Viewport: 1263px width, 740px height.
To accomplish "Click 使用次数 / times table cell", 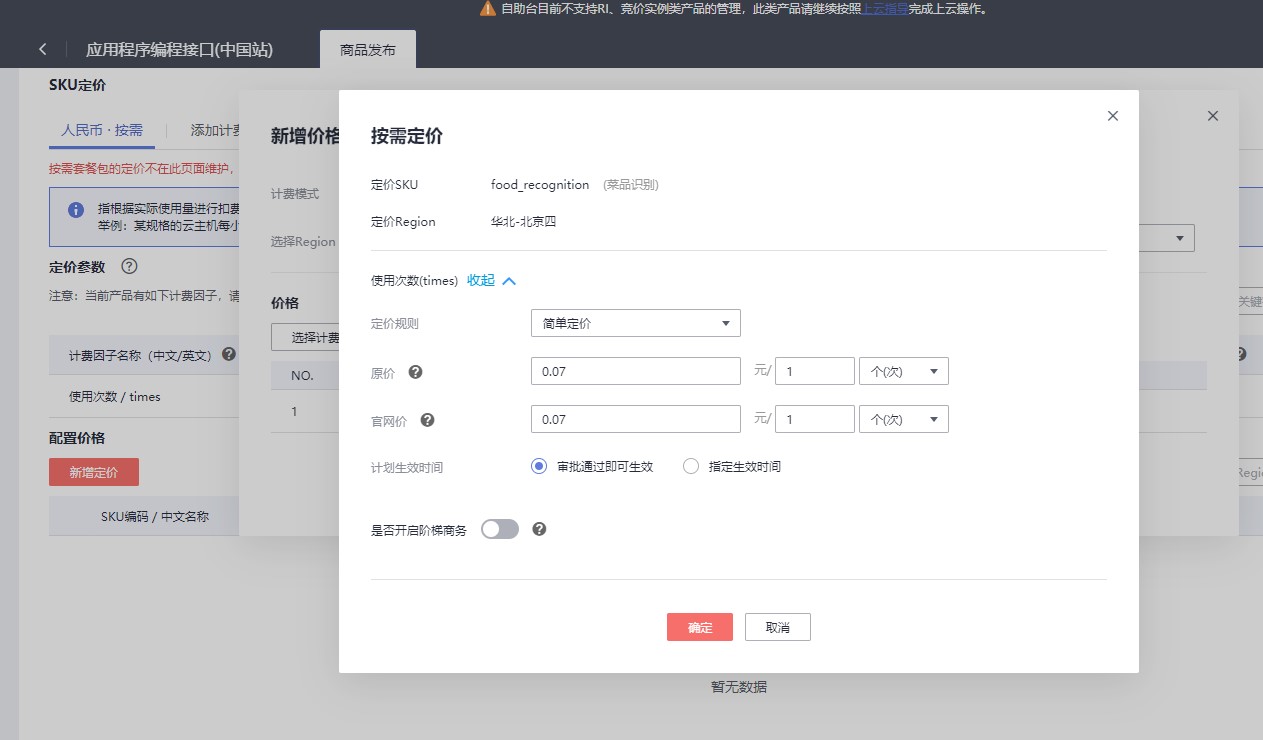I will pyautogui.click(x=115, y=396).
